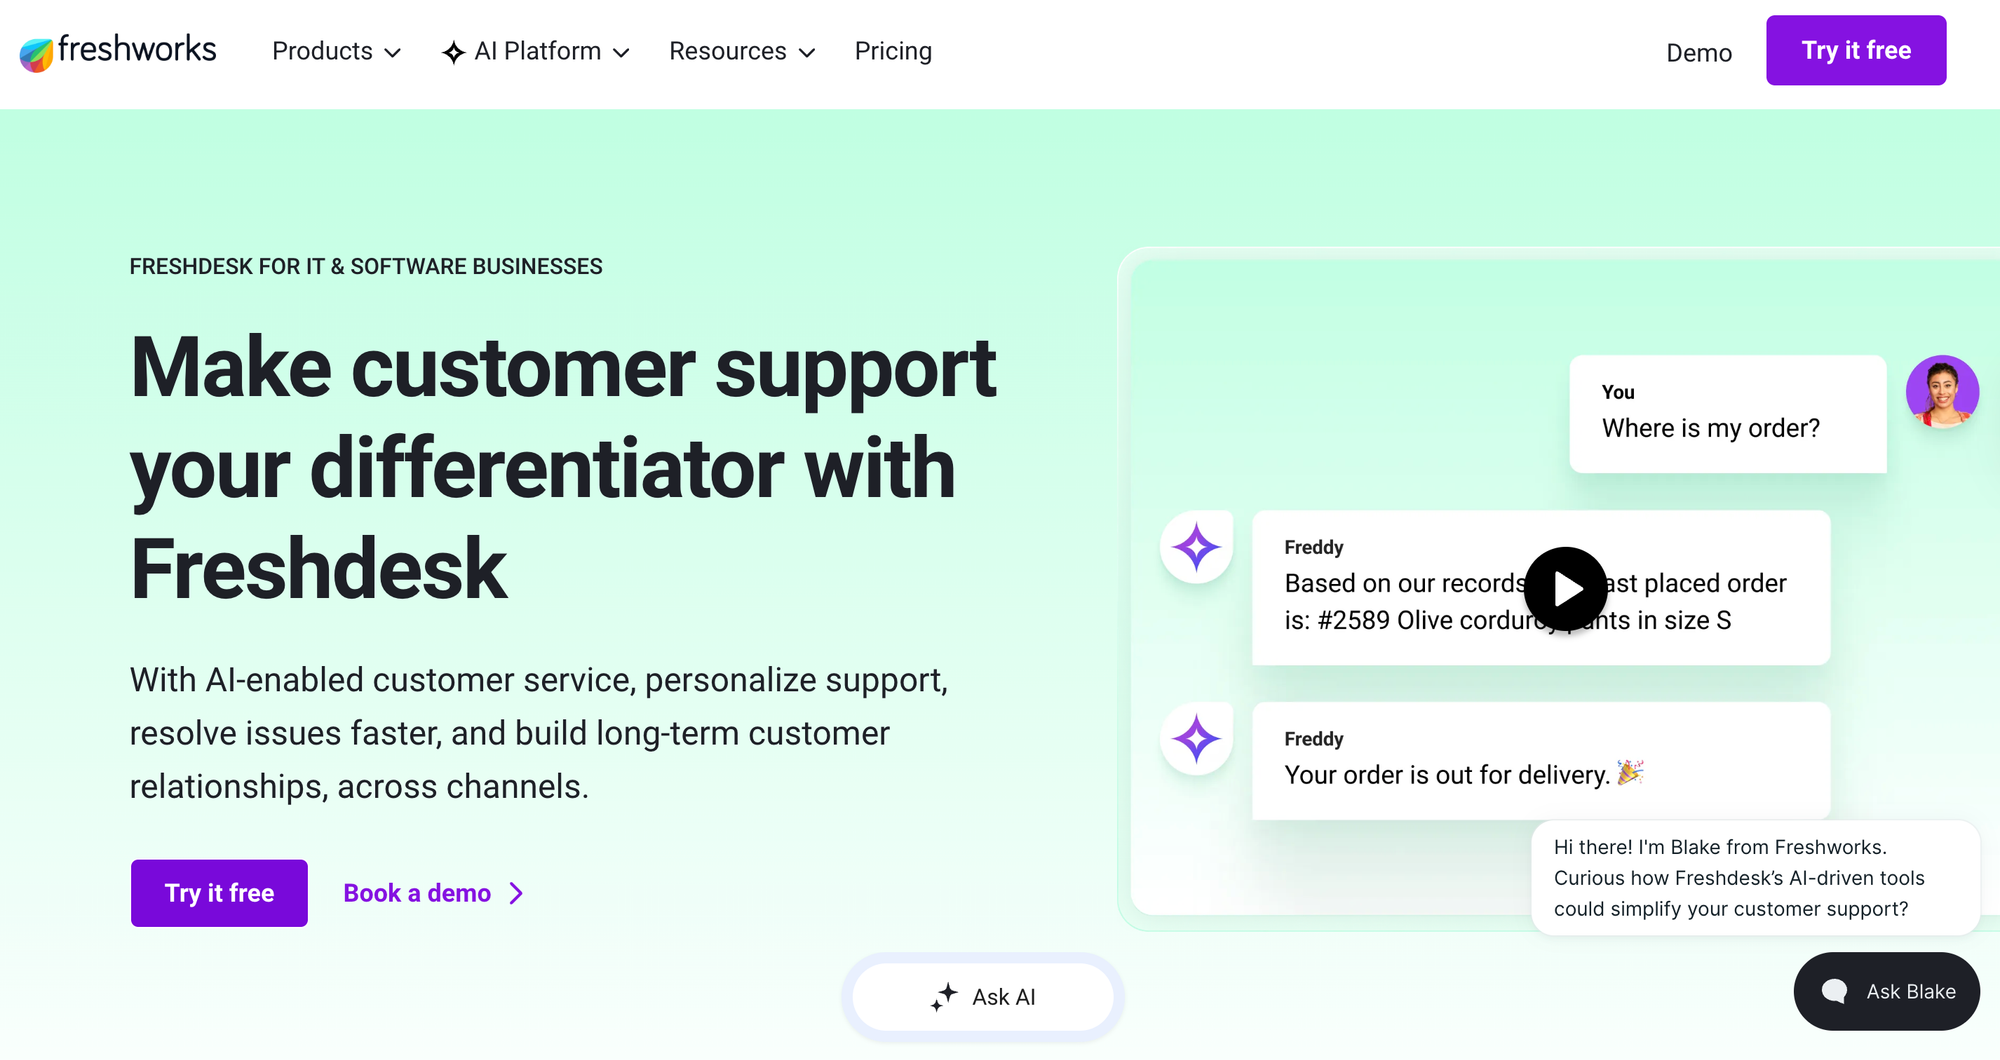Click Freddy icon beside last placed order message
This screenshot has width=2000, height=1060.
(x=1196, y=547)
